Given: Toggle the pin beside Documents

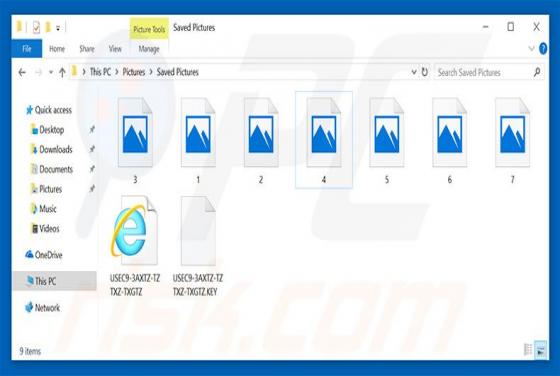Looking at the screenshot, I should [92, 169].
